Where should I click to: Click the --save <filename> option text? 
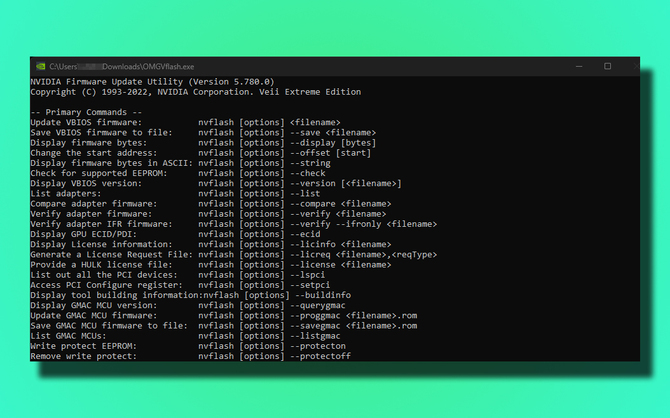click(x=333, y=132)
